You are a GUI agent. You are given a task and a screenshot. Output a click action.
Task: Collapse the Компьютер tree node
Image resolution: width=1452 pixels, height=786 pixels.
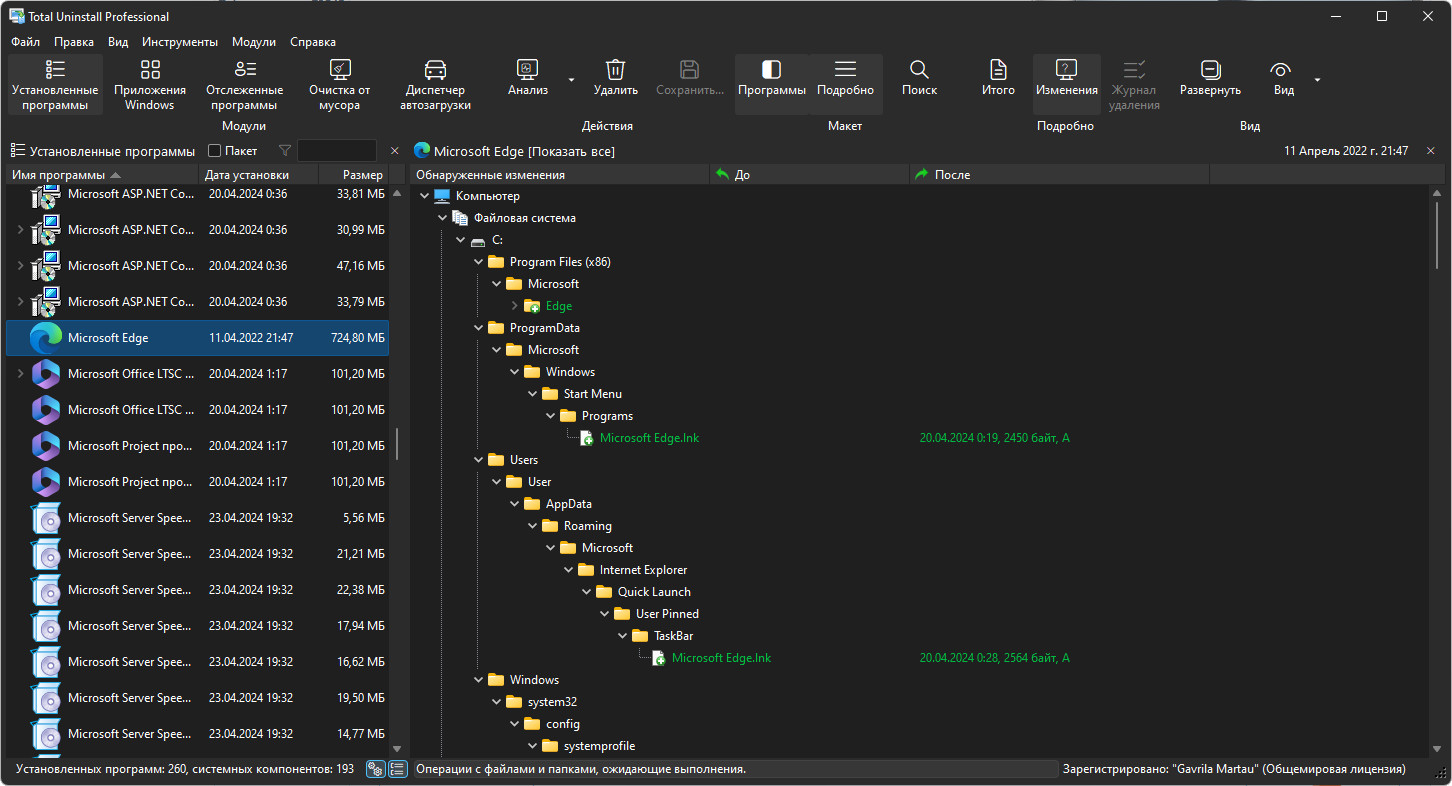(425, 196)
